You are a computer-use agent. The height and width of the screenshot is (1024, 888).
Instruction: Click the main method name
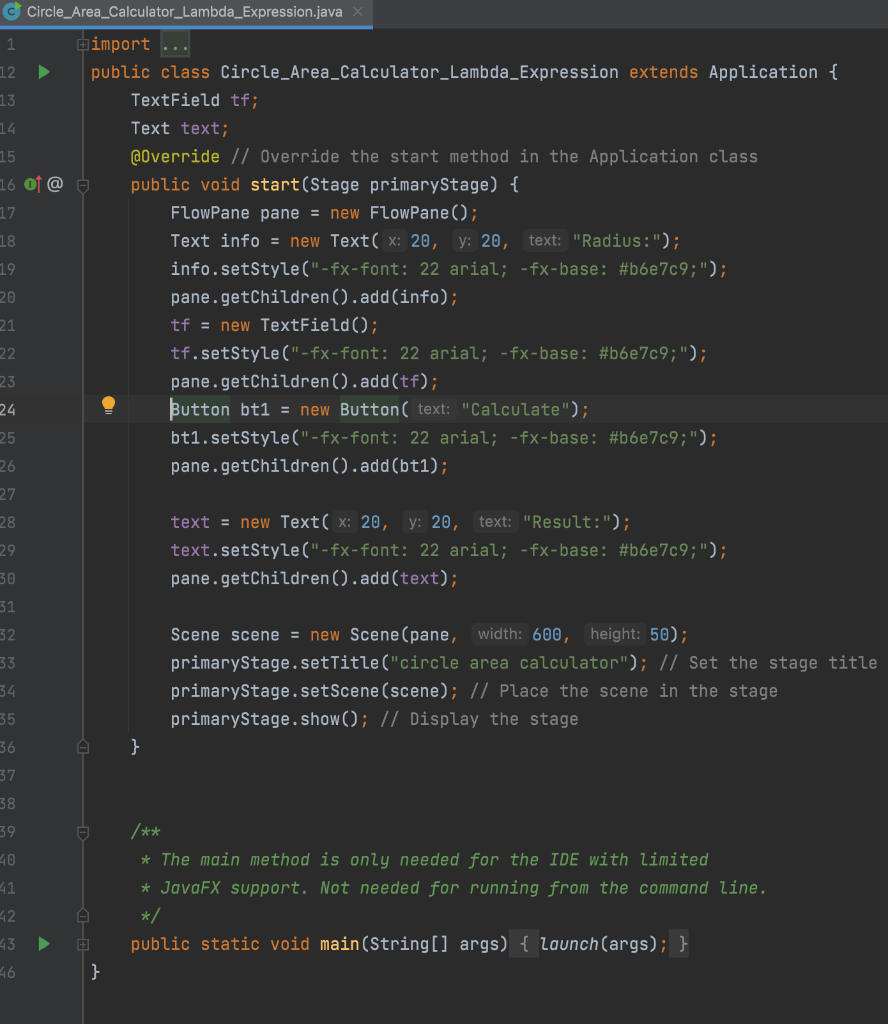click(340, 944)
